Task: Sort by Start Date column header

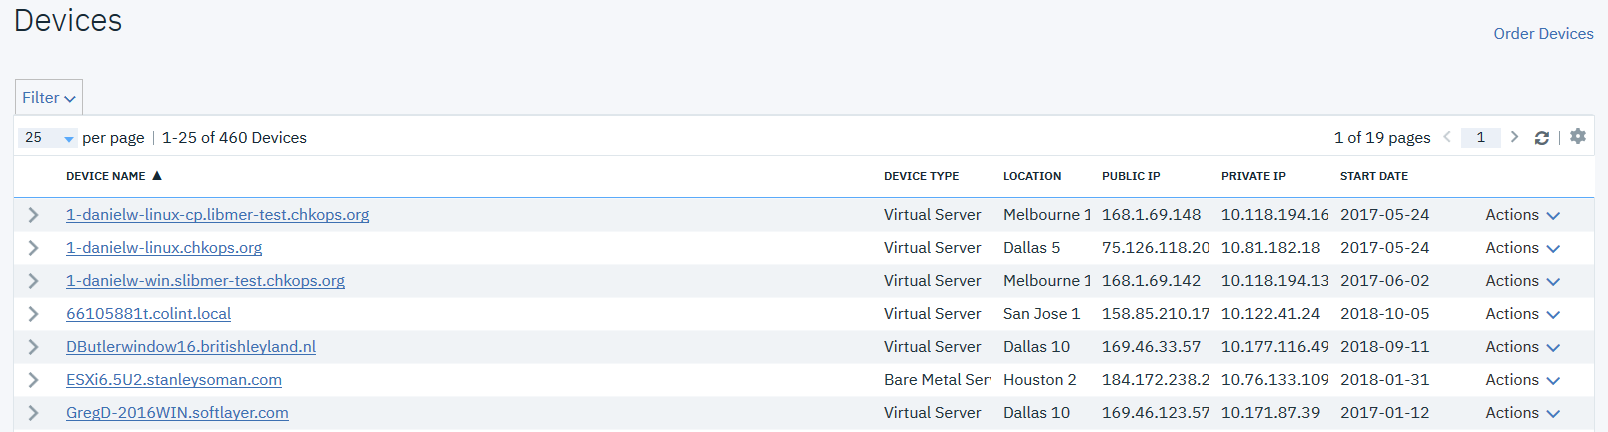Action: [x=1373, y=176]
